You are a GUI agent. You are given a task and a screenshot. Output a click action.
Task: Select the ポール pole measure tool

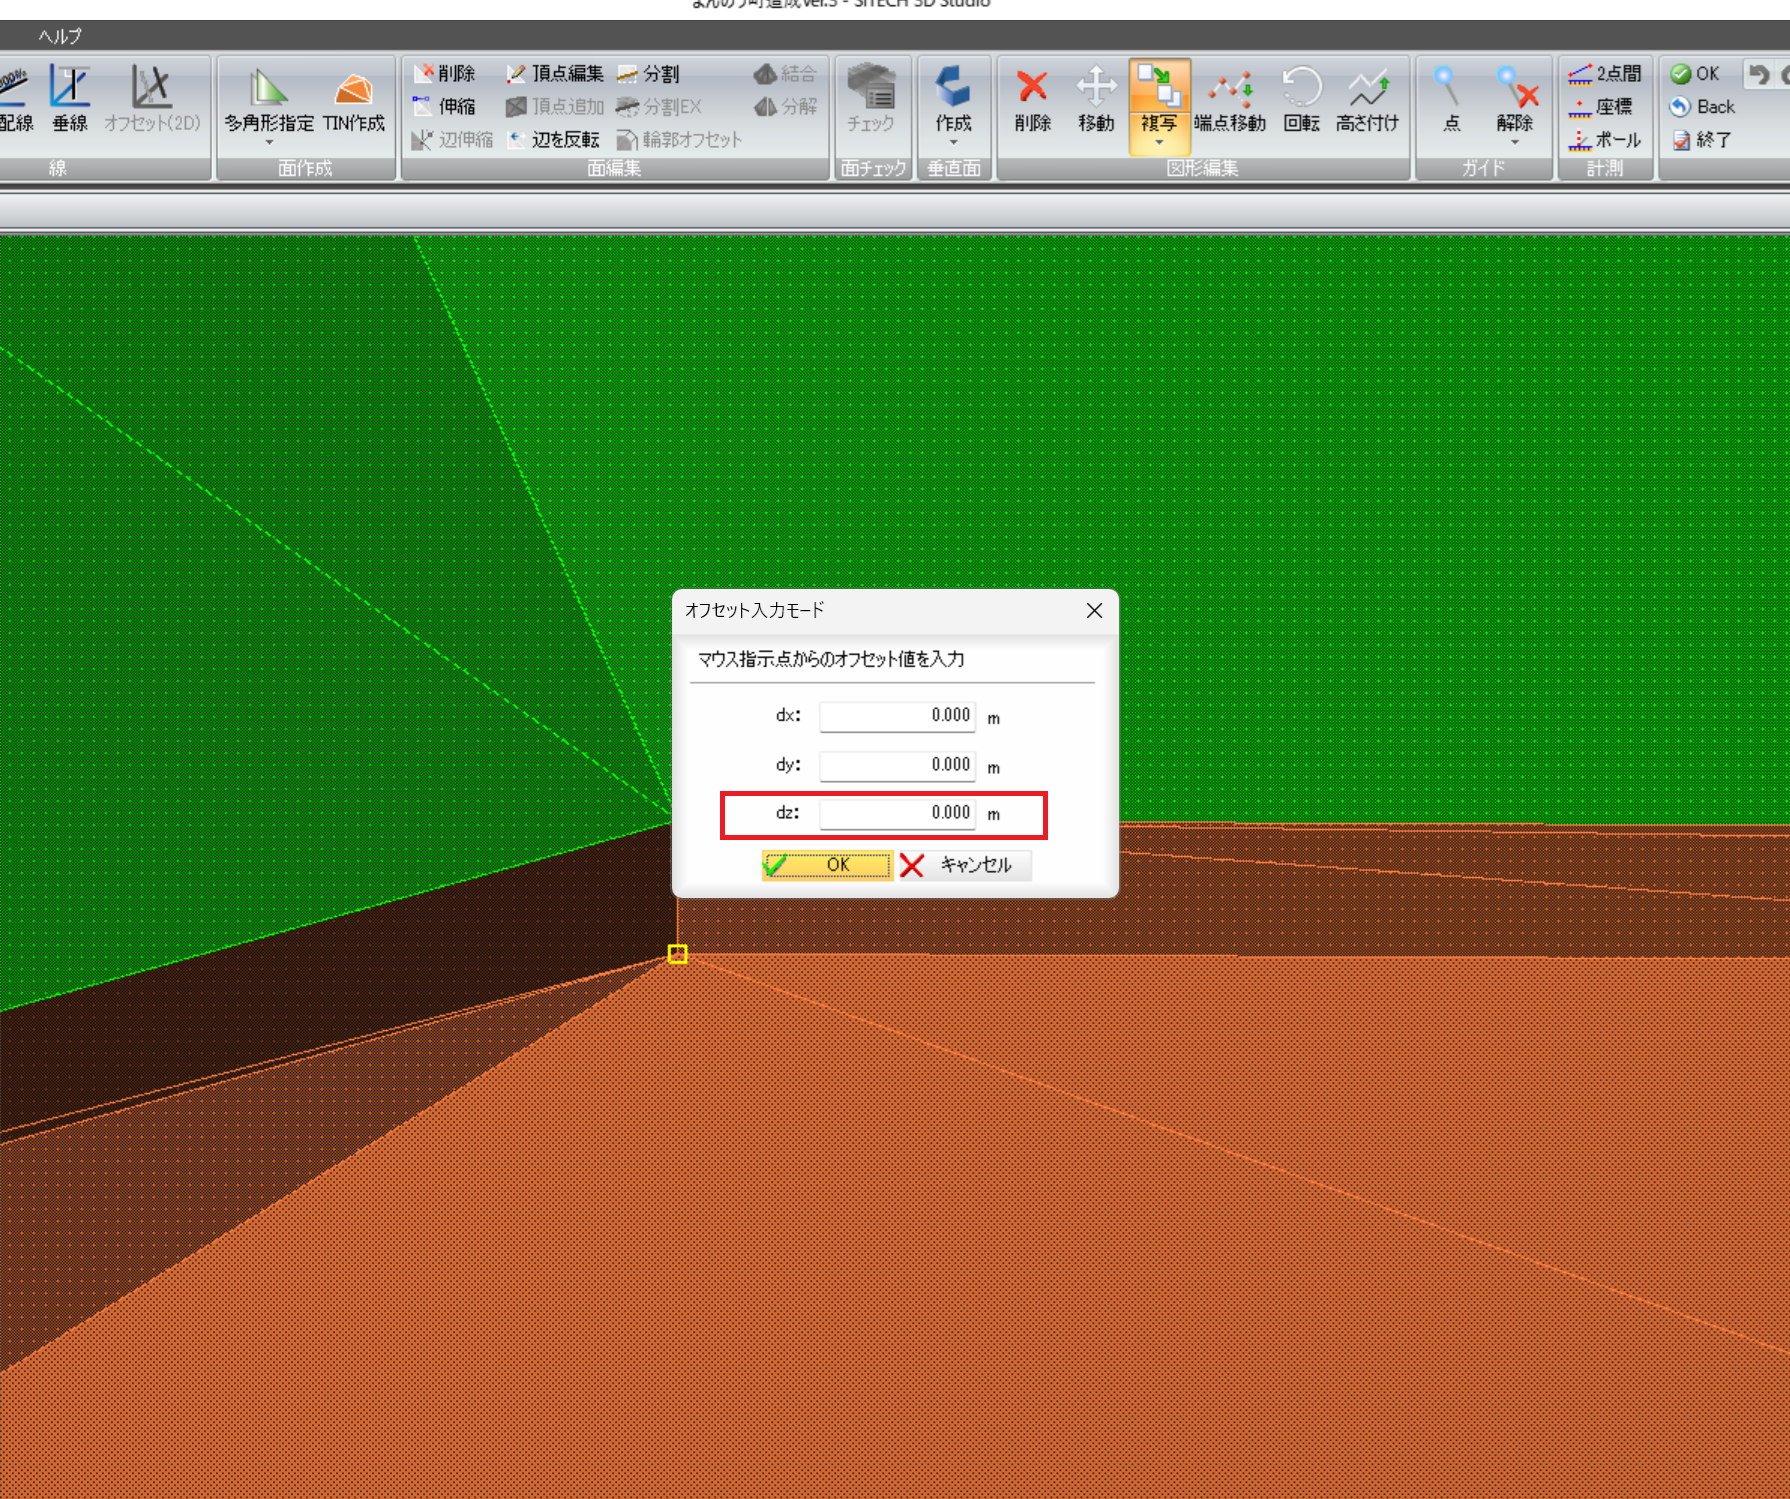(1605, 140)
